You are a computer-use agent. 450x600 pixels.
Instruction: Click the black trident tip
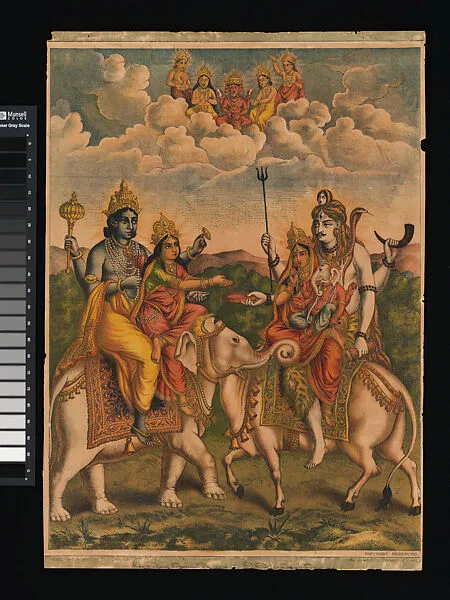(262, 175)
